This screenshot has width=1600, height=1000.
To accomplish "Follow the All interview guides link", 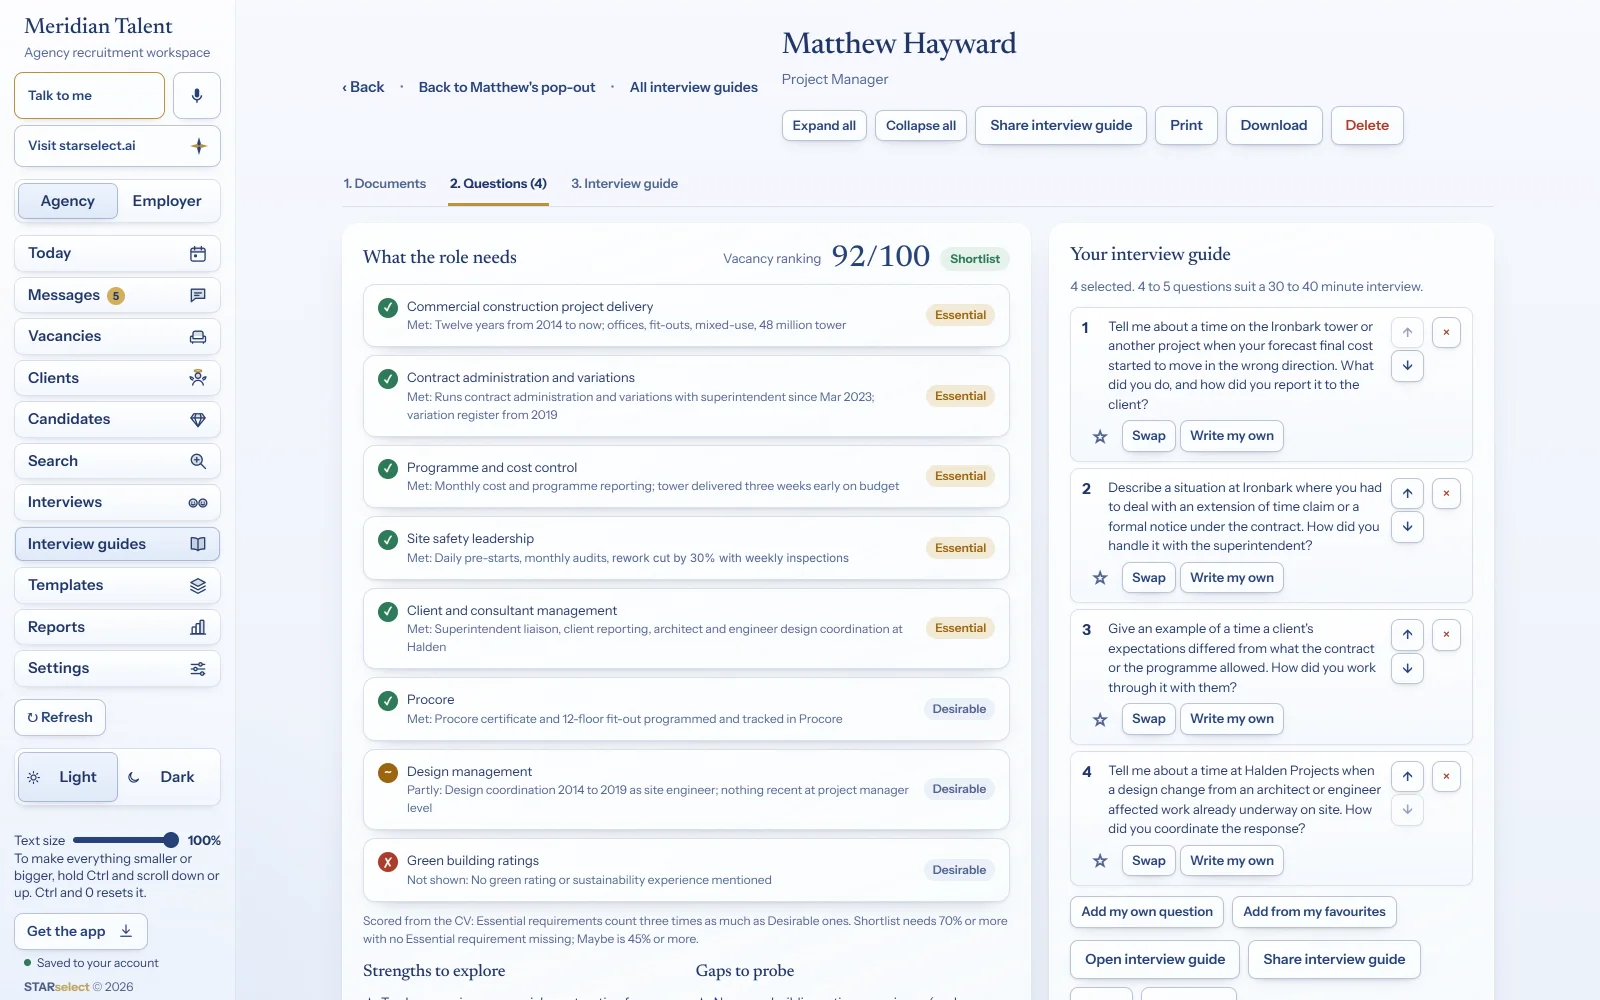I will click(694, 88).
